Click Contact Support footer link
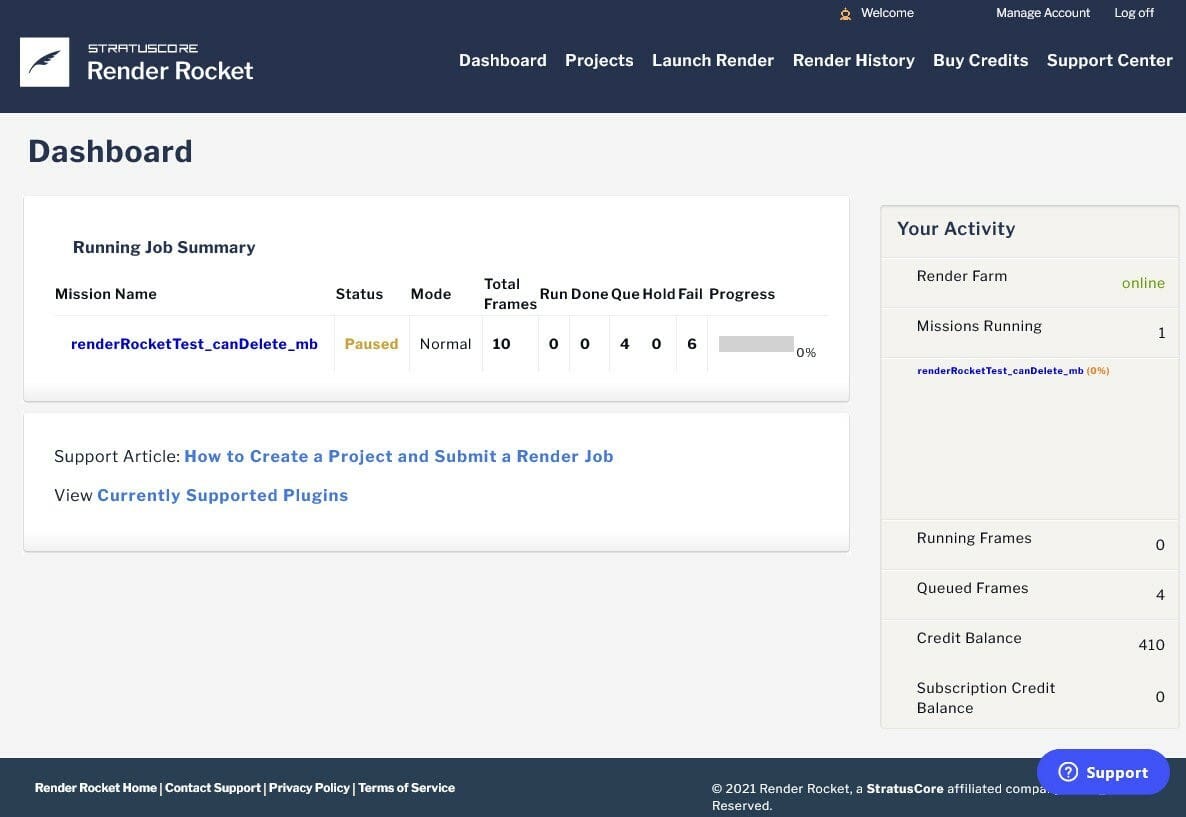This screenshot has height=817, width=1186. tap(213, 787)
